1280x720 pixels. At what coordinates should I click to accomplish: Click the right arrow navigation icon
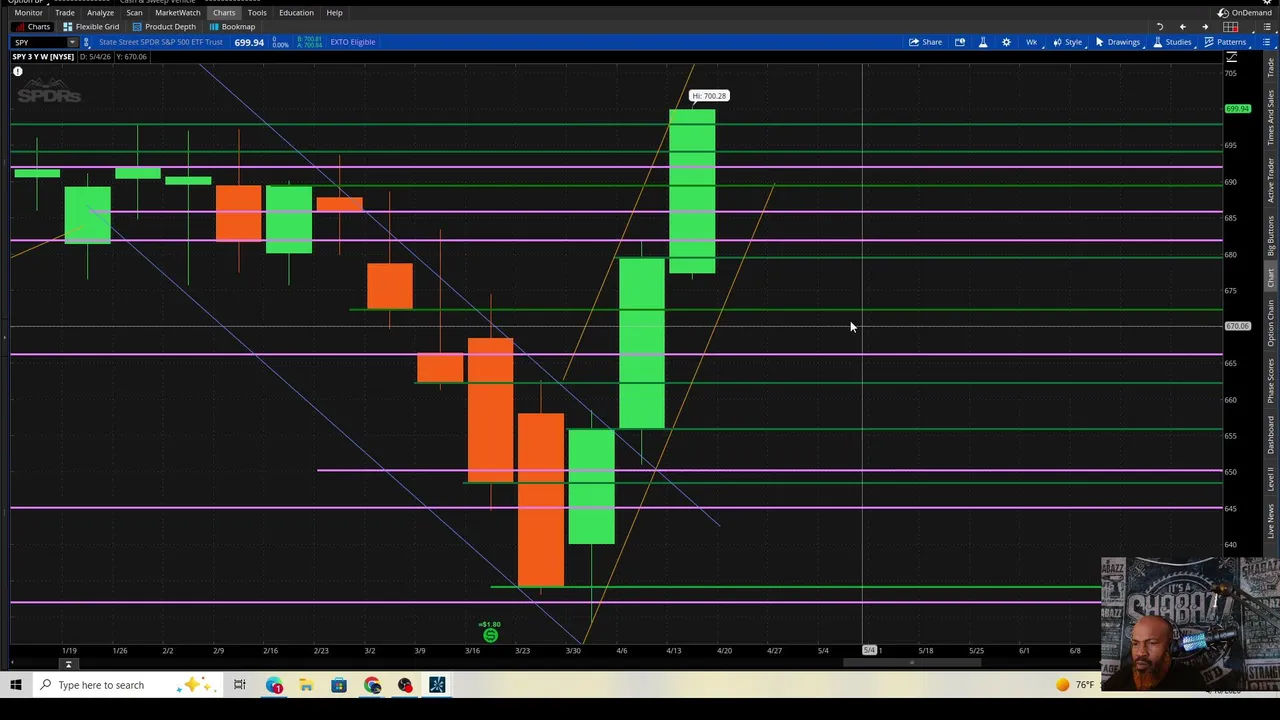click(1205, 27)
